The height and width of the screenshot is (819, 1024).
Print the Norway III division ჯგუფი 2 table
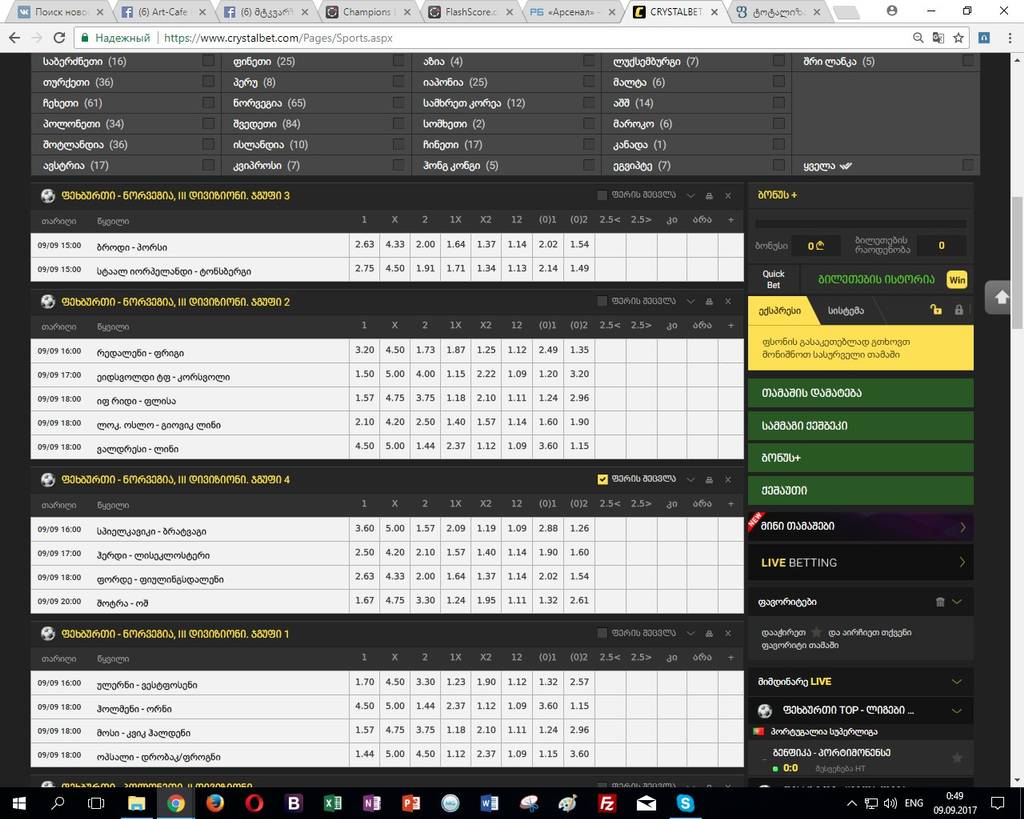[709, 302]
